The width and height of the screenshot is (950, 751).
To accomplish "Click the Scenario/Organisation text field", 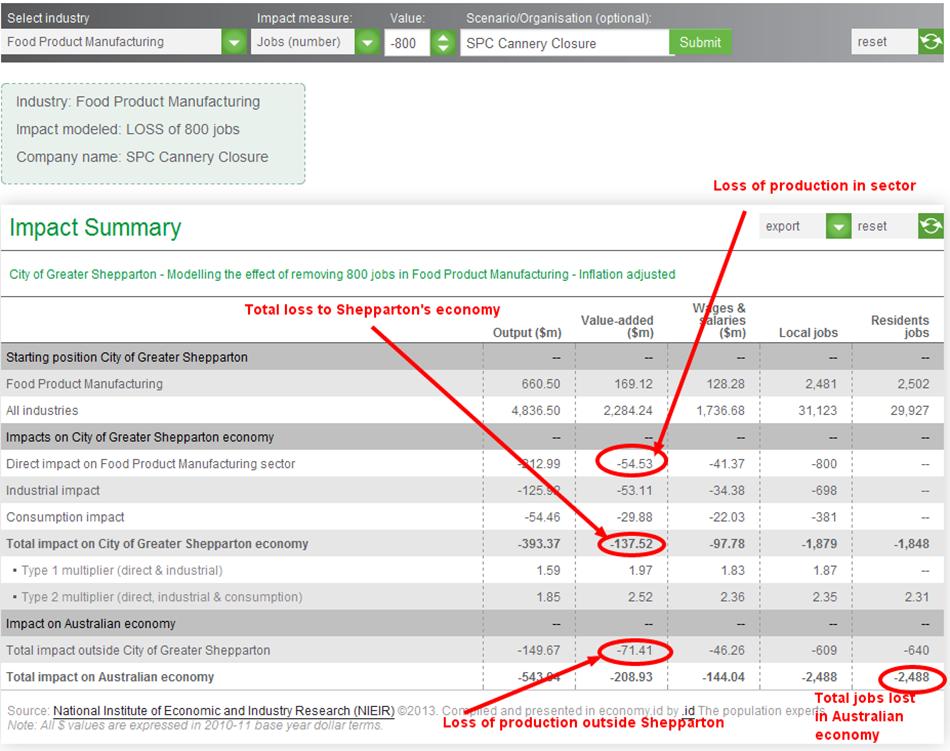I will [565, 43].
